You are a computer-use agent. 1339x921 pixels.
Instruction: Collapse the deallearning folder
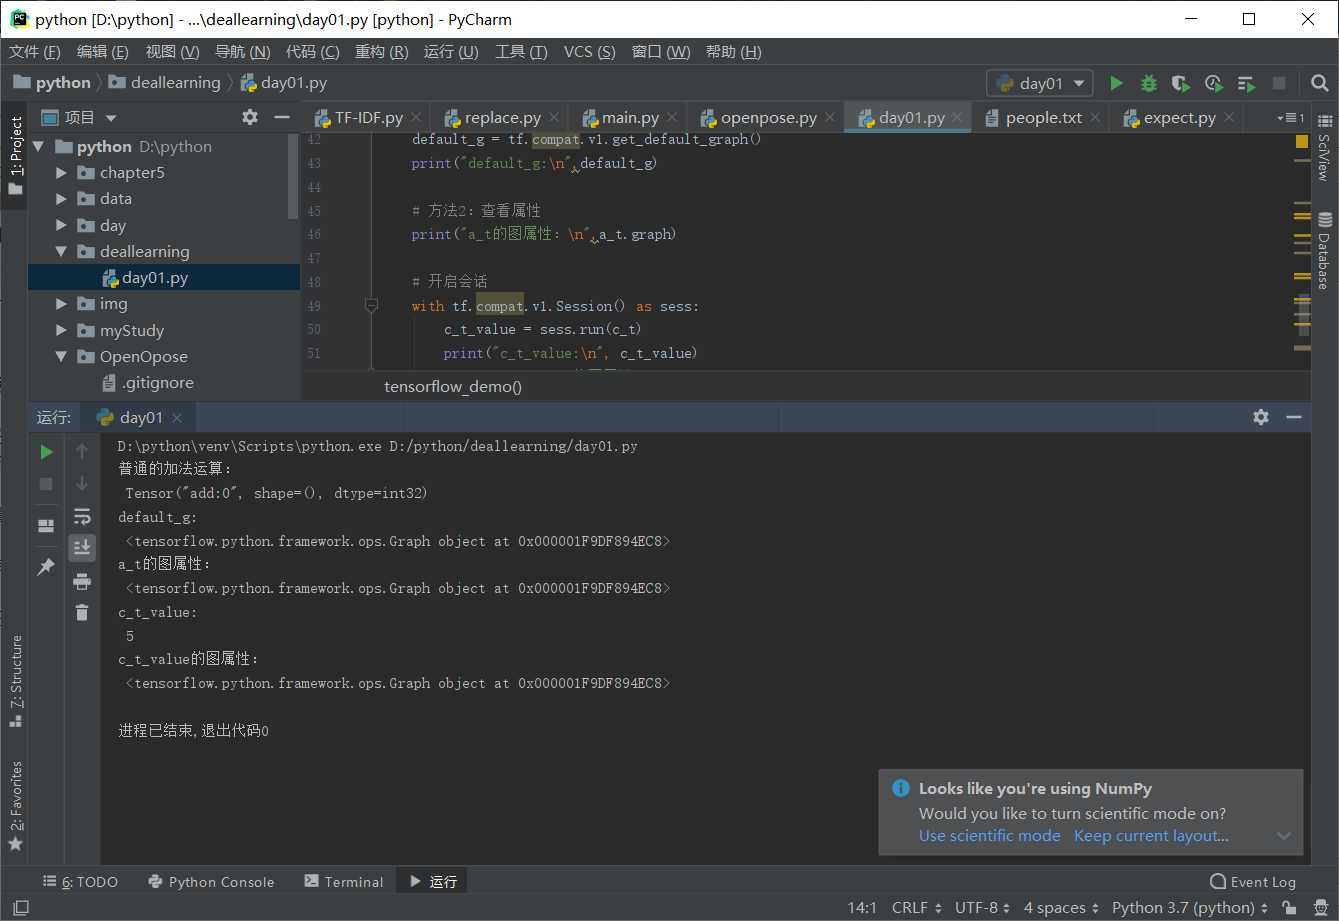[x=61, y=251]
